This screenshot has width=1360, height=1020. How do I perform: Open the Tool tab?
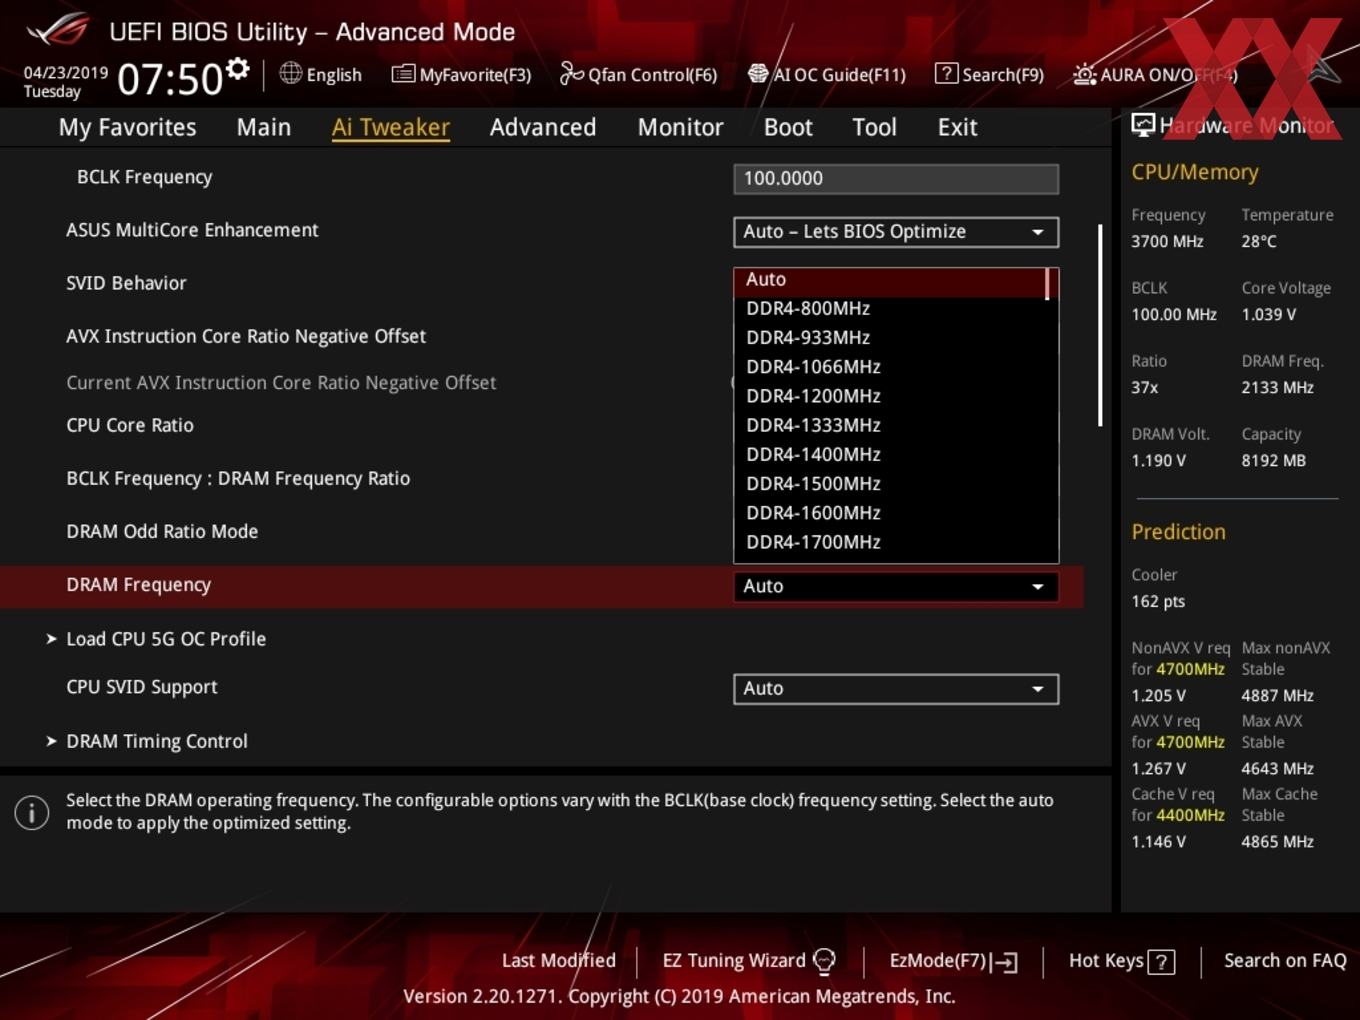coord(874,127)
